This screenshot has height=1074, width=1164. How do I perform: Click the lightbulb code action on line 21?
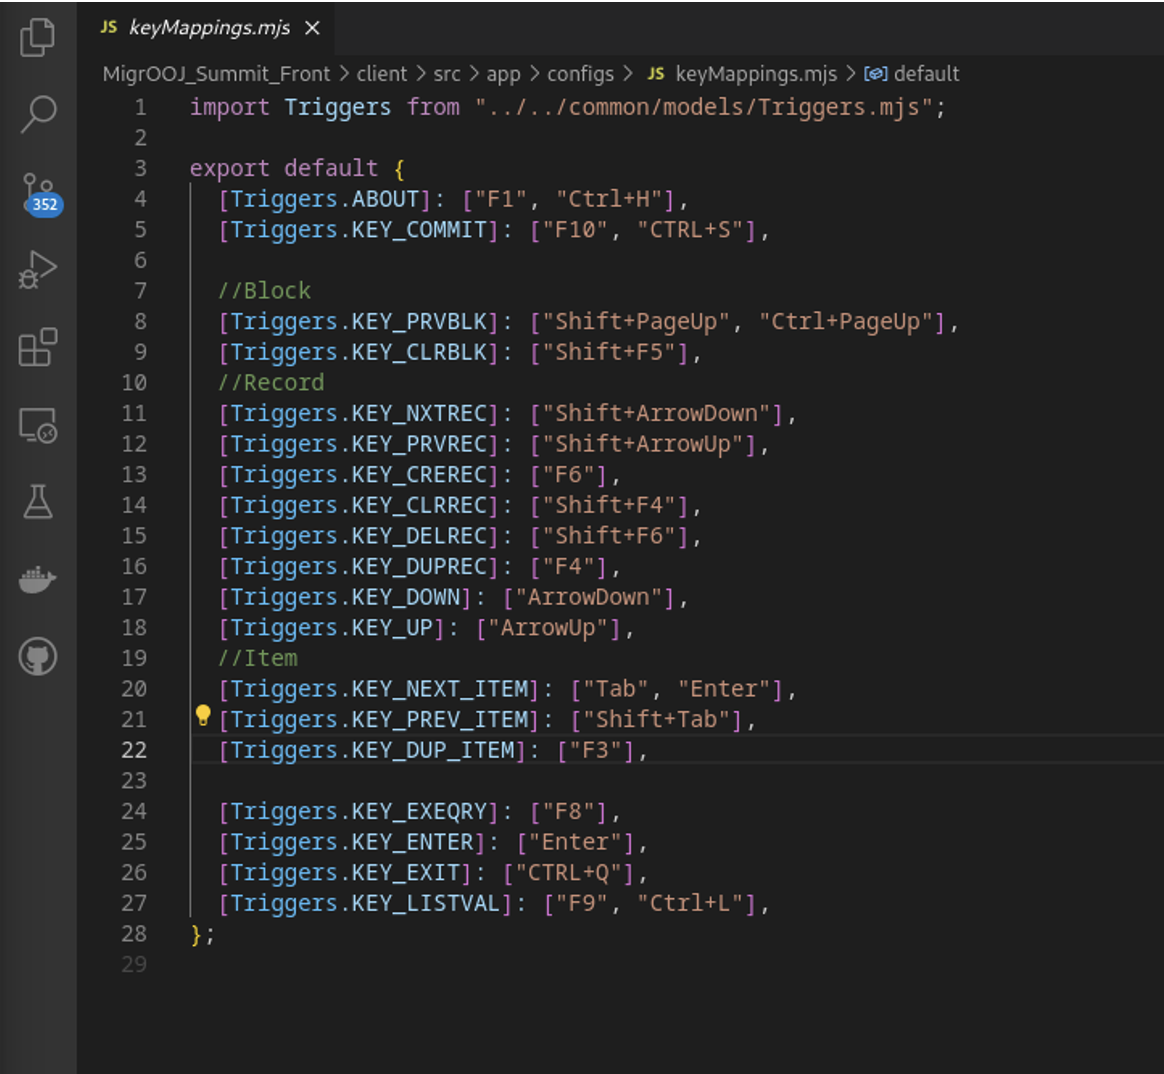tap(203, 716)
